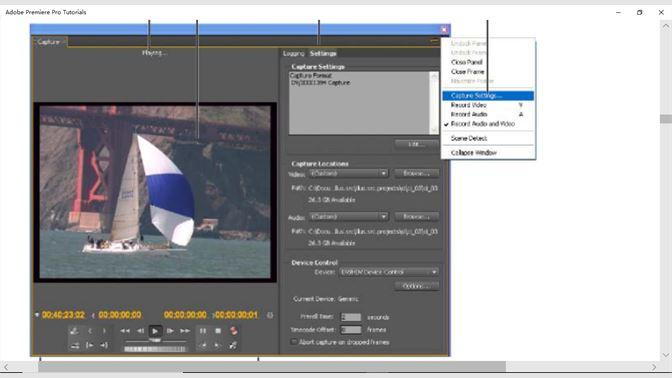Click the Next Scene icon in transport controls
Viewport: 672px width, 378px height.
[74, 331]
